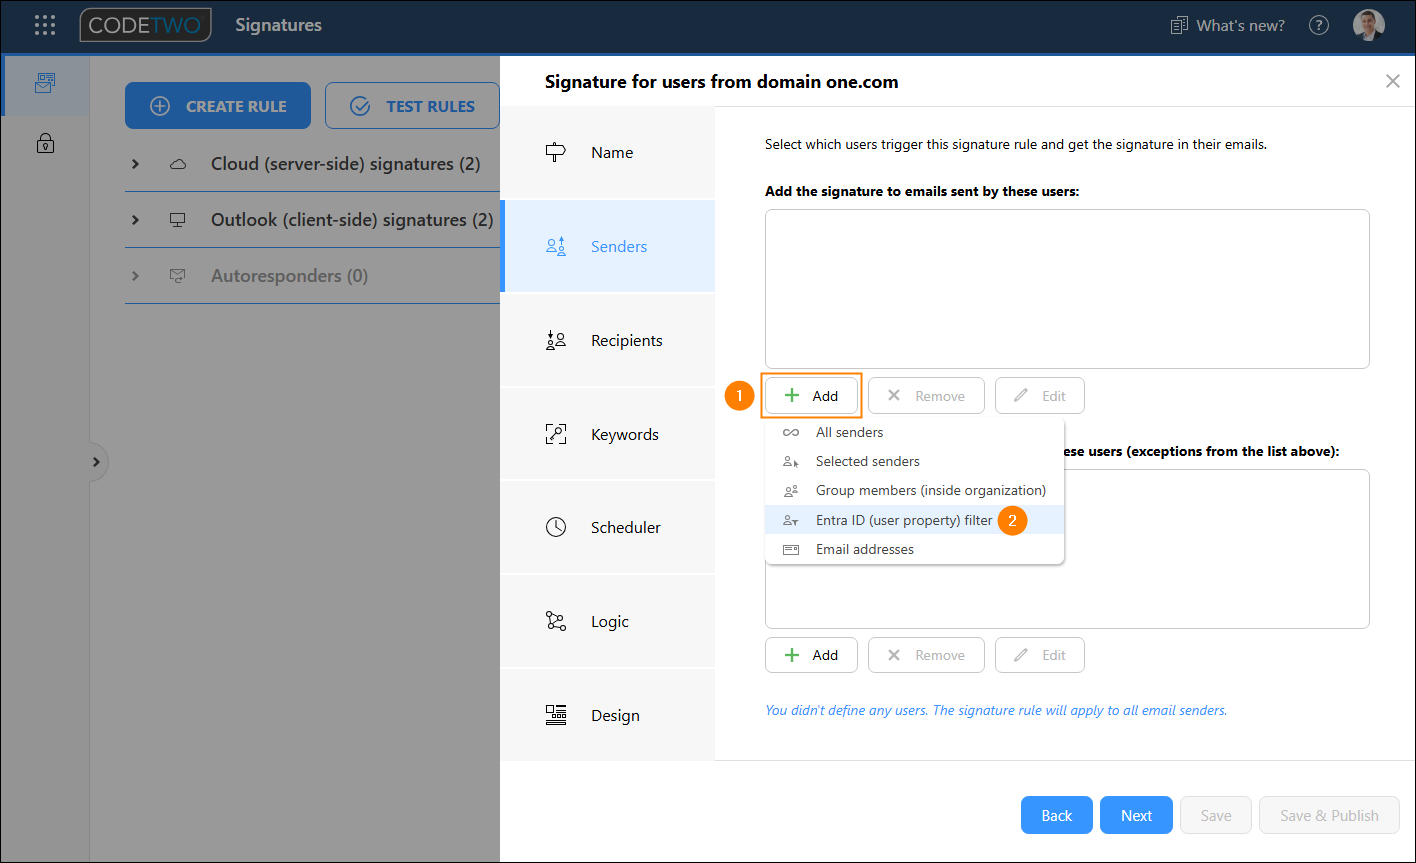The width and height of the screenshot is (1416, 863).
Task: Click the Signatures title in header
Action: click(279, 26)
